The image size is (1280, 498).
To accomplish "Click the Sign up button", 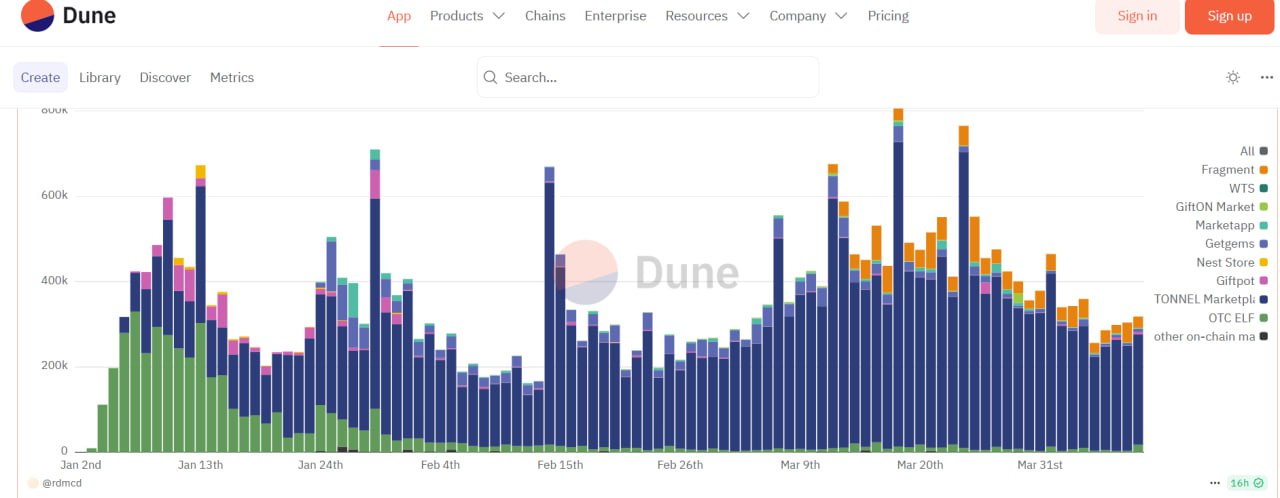I will (1229, 16).
